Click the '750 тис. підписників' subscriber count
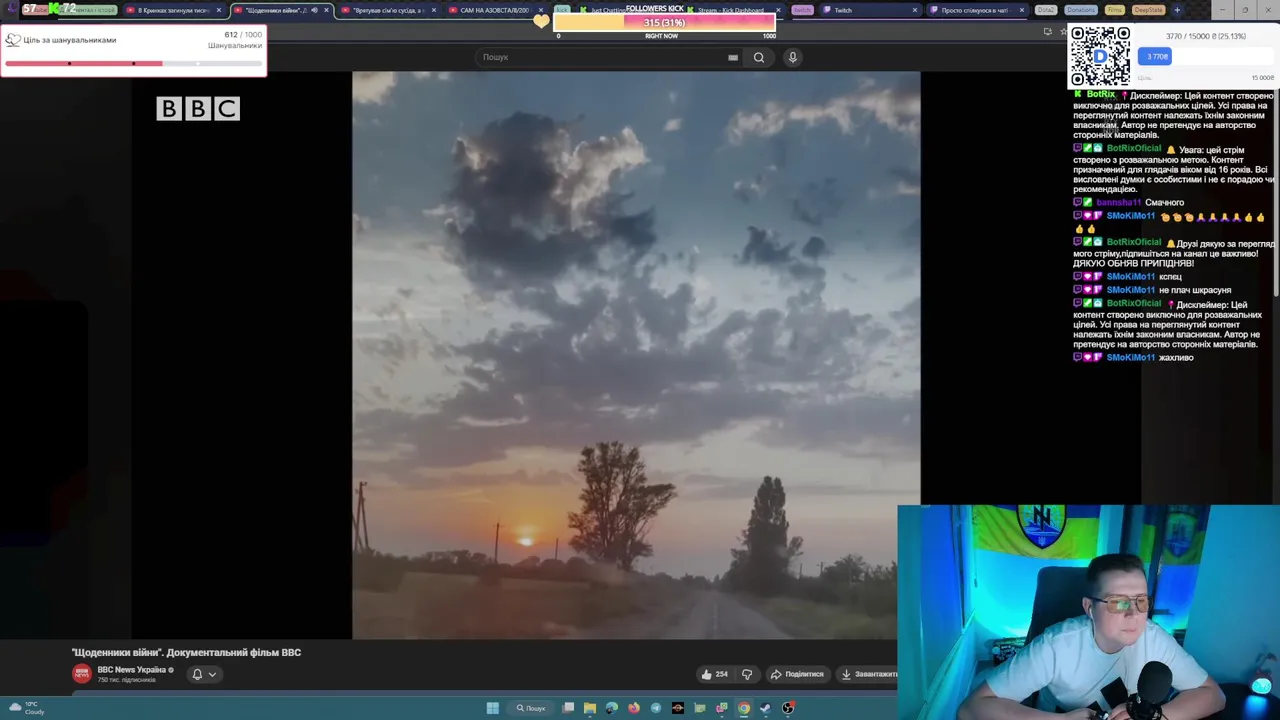The image size is (1280, 720). tap(126, 680)
